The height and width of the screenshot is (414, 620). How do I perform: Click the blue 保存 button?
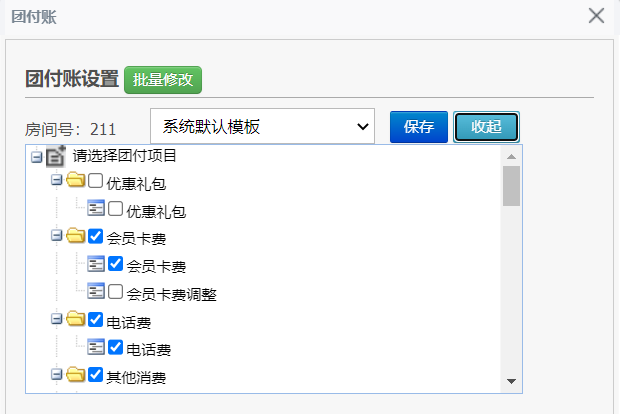419,127
